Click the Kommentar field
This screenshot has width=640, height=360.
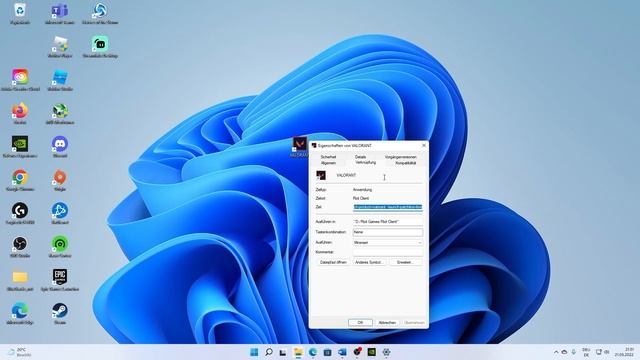click(x=388, y=252)
